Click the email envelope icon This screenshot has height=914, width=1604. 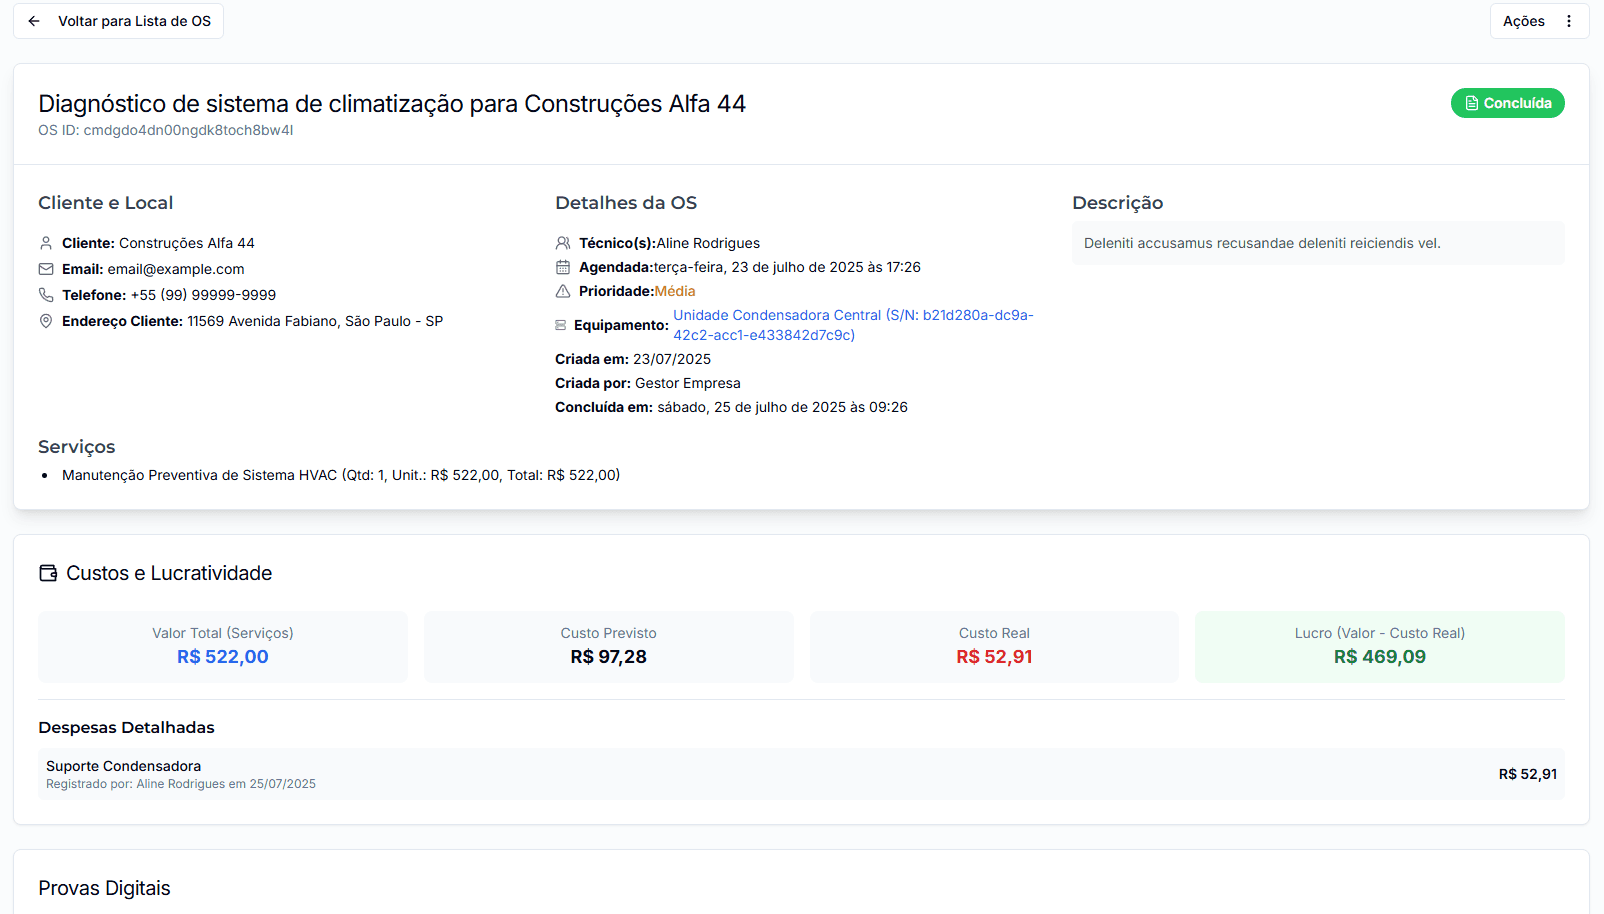(46, 269)
